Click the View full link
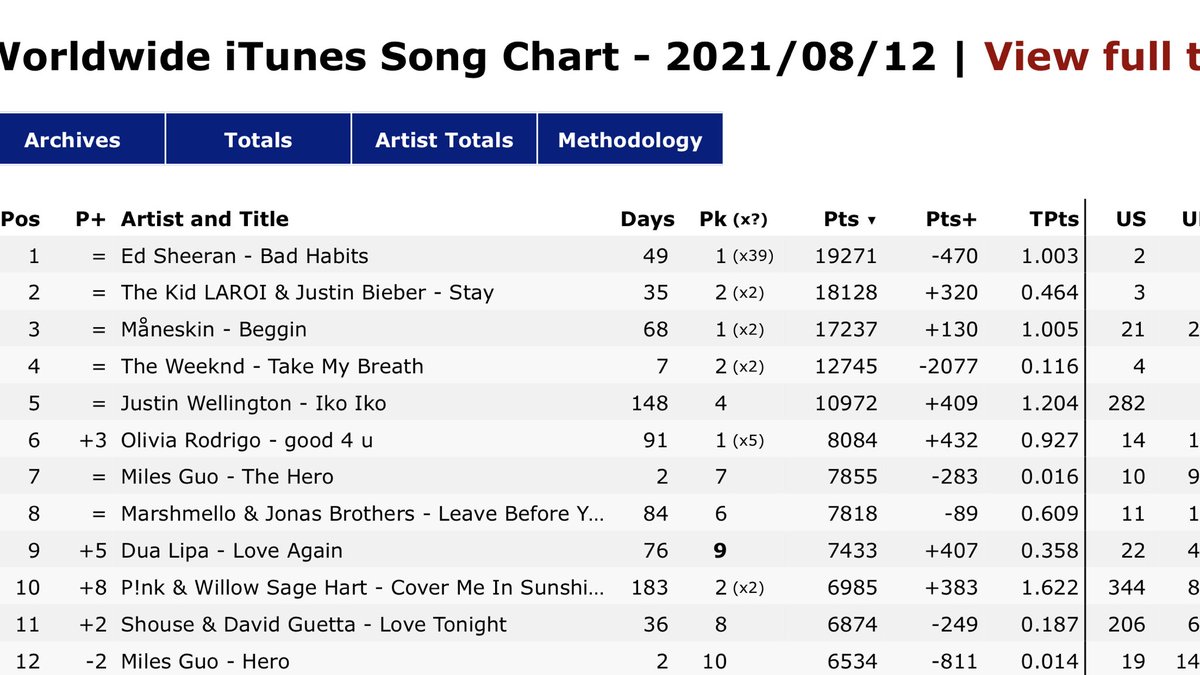The width and height of the screenshot is (1200, 675). pos(1092,56)
